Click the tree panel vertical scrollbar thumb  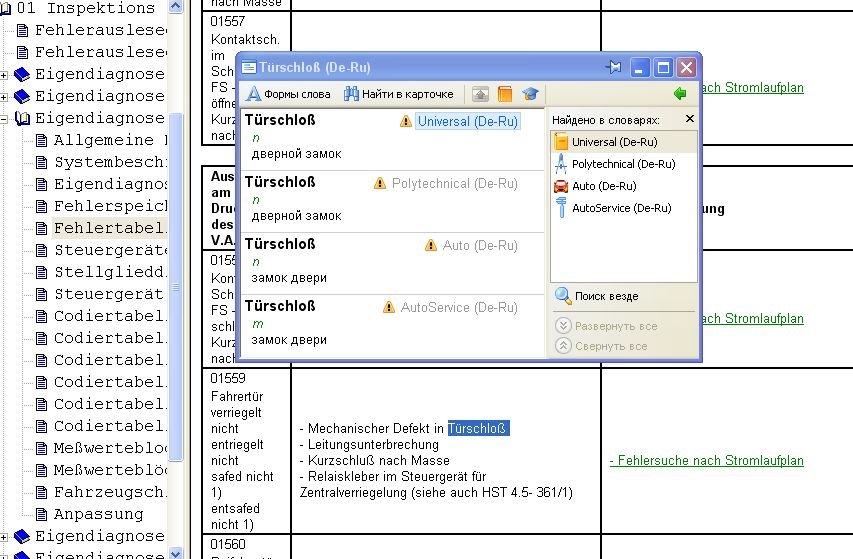pyautogui.click(x=176, y=287)
